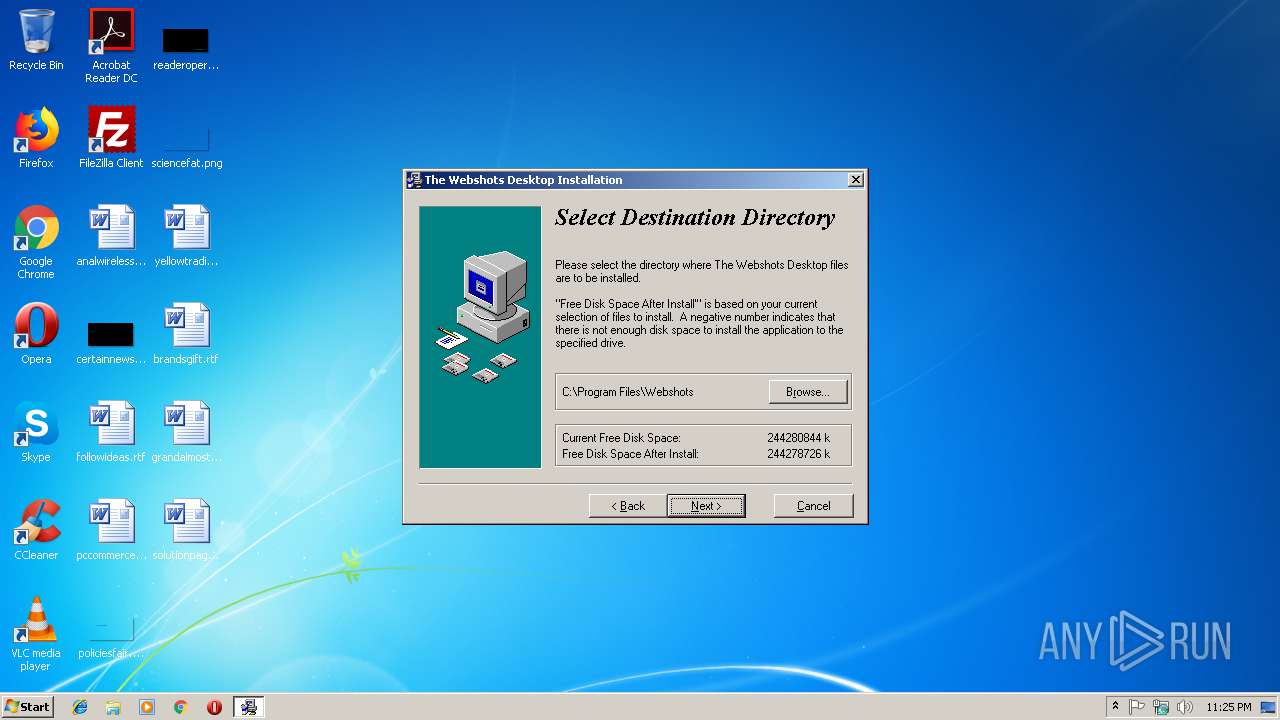1280x720 pixels.
Task: Open Internet Explorer from the taskbar
Action: [80, 707]
